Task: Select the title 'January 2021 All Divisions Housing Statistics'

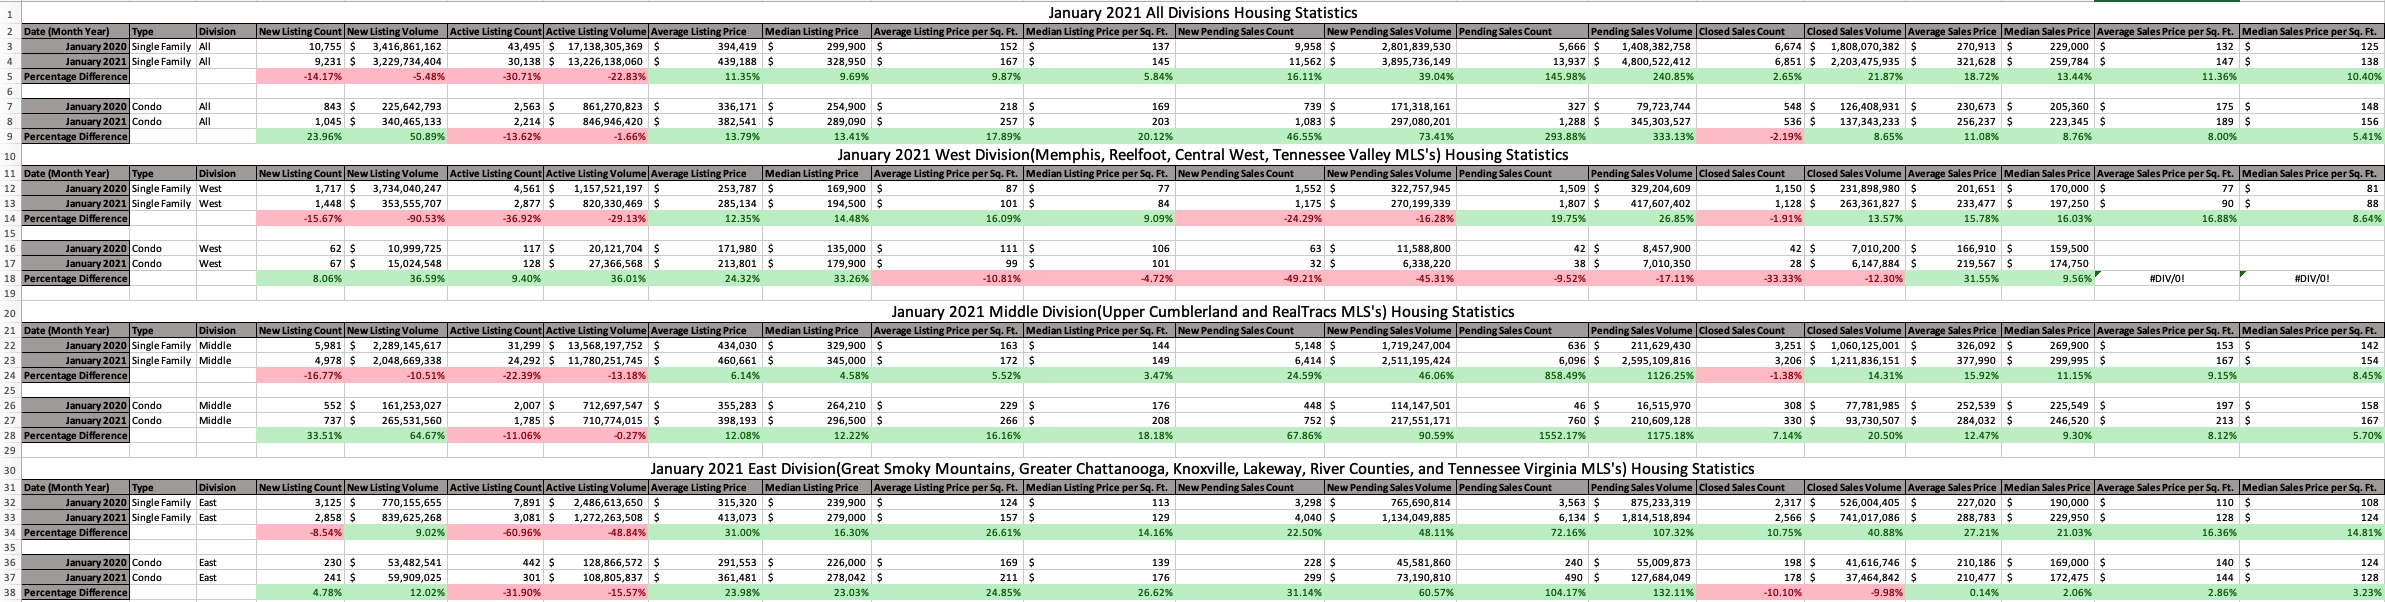Action: pos(1203,13)
